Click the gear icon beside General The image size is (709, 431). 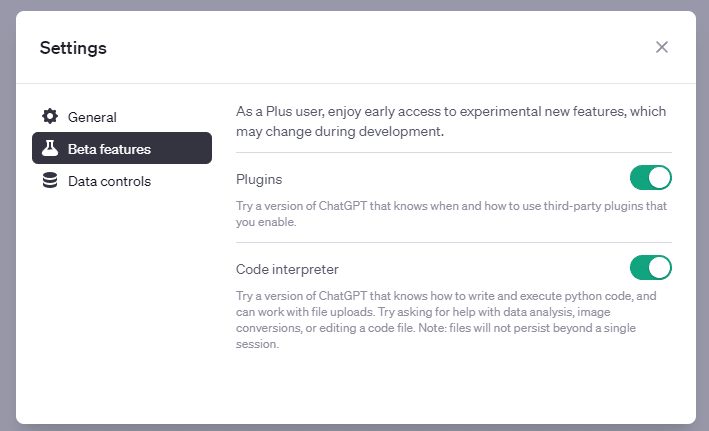click(50, 116)
